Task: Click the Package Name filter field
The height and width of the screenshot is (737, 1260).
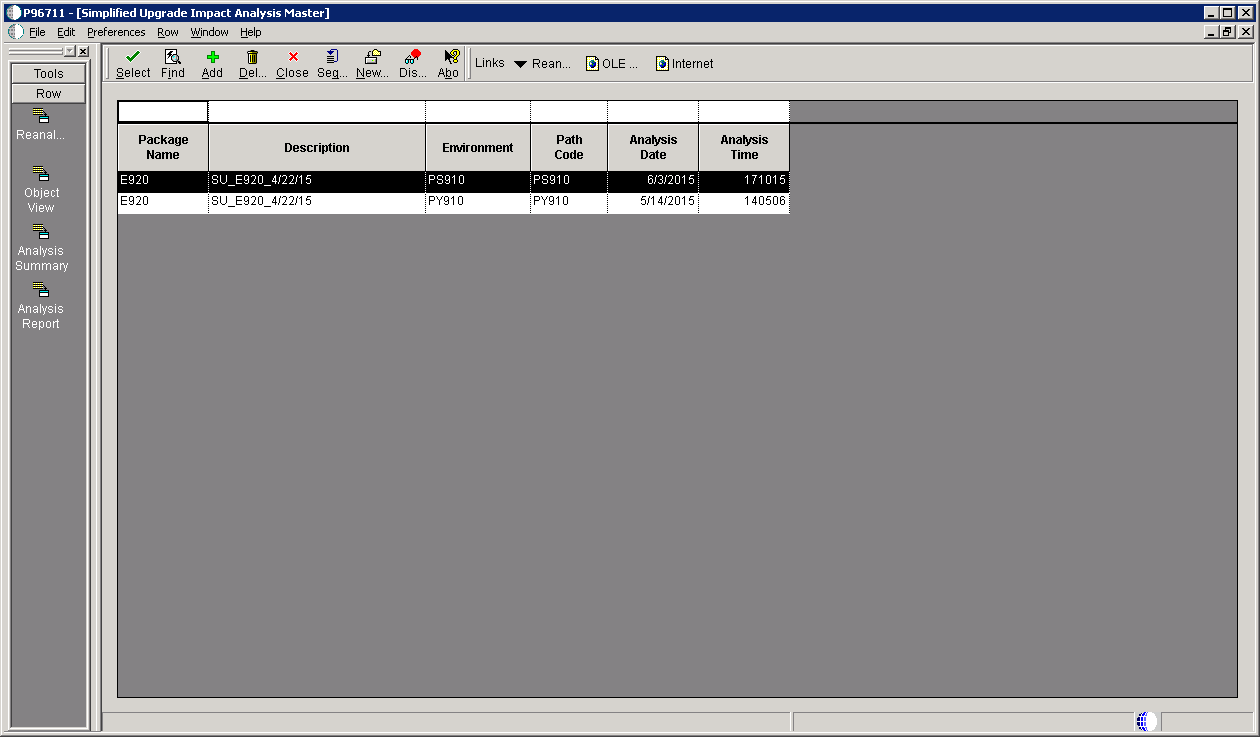Action: (x=163, y=112)
